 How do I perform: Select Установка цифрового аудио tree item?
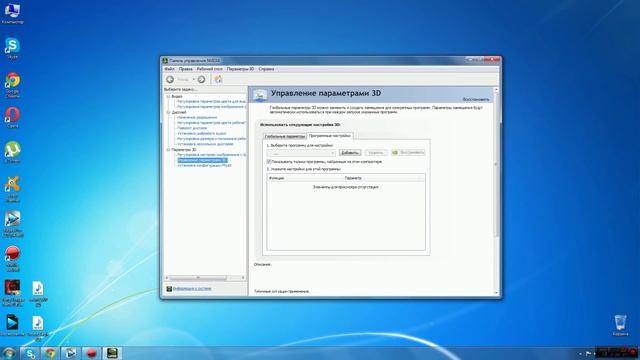pyautogui.click(x=202, y=133)
